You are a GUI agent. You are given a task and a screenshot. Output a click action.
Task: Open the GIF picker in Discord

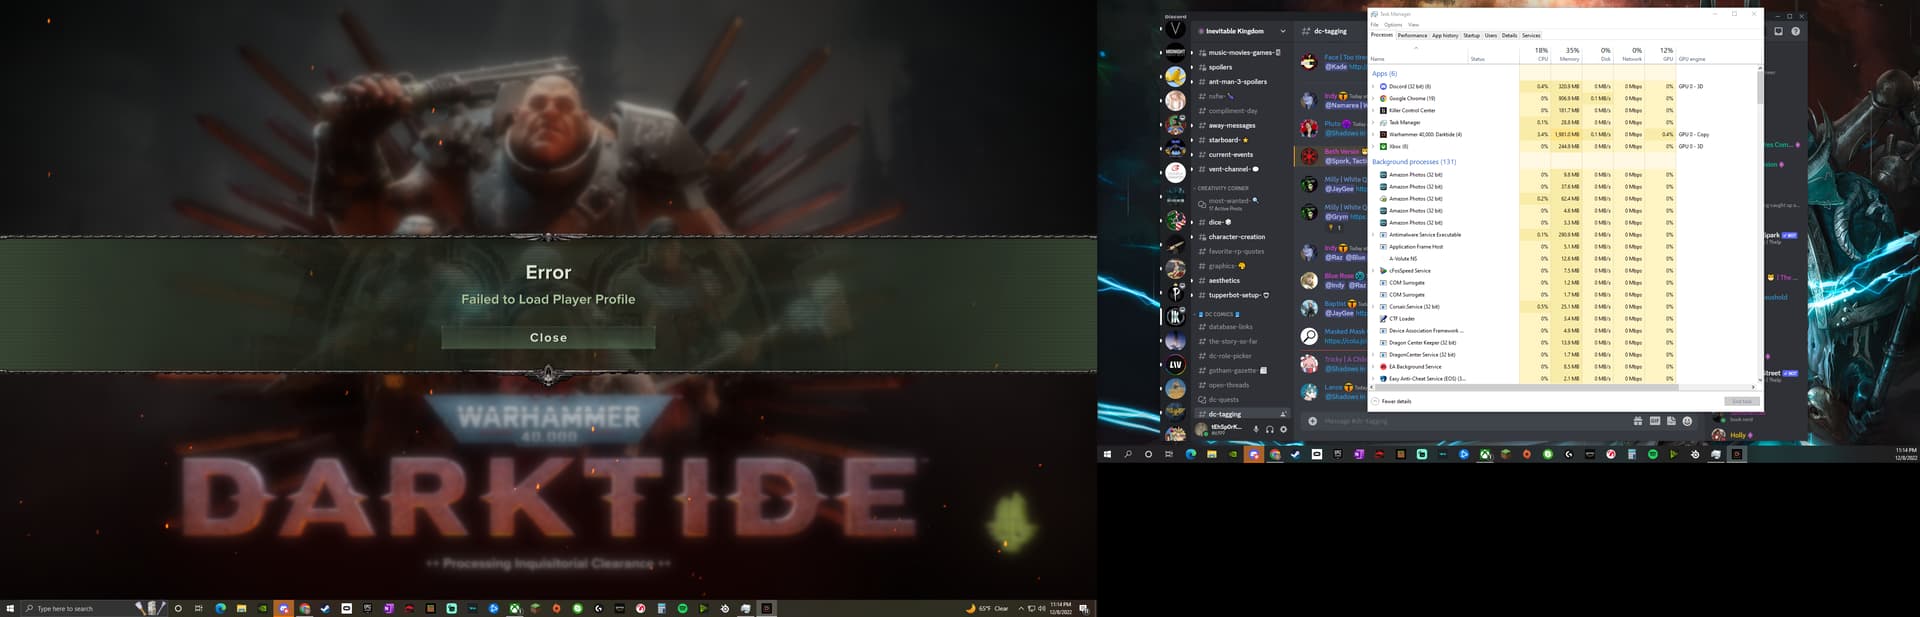(x=1655, y=421)
